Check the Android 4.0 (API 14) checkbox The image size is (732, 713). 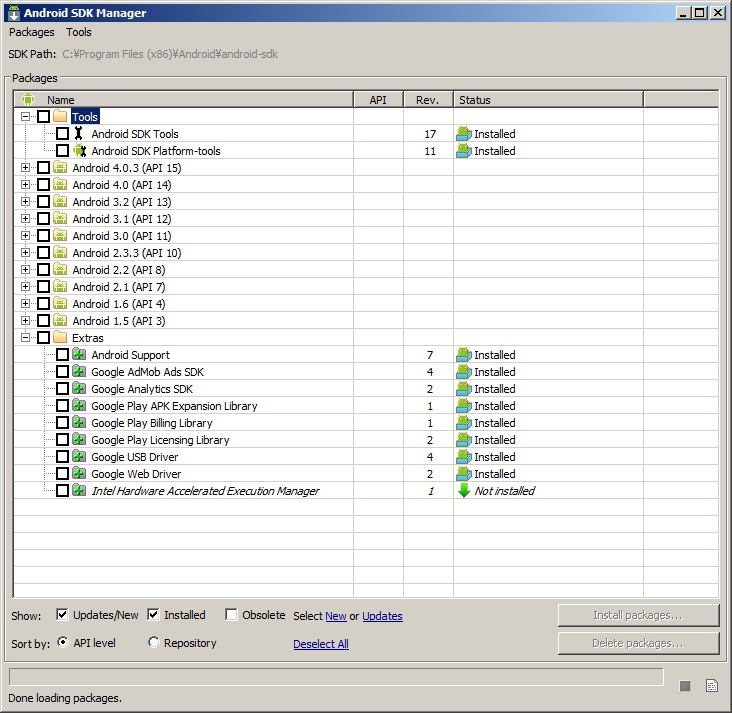click(x=43, y=184)
